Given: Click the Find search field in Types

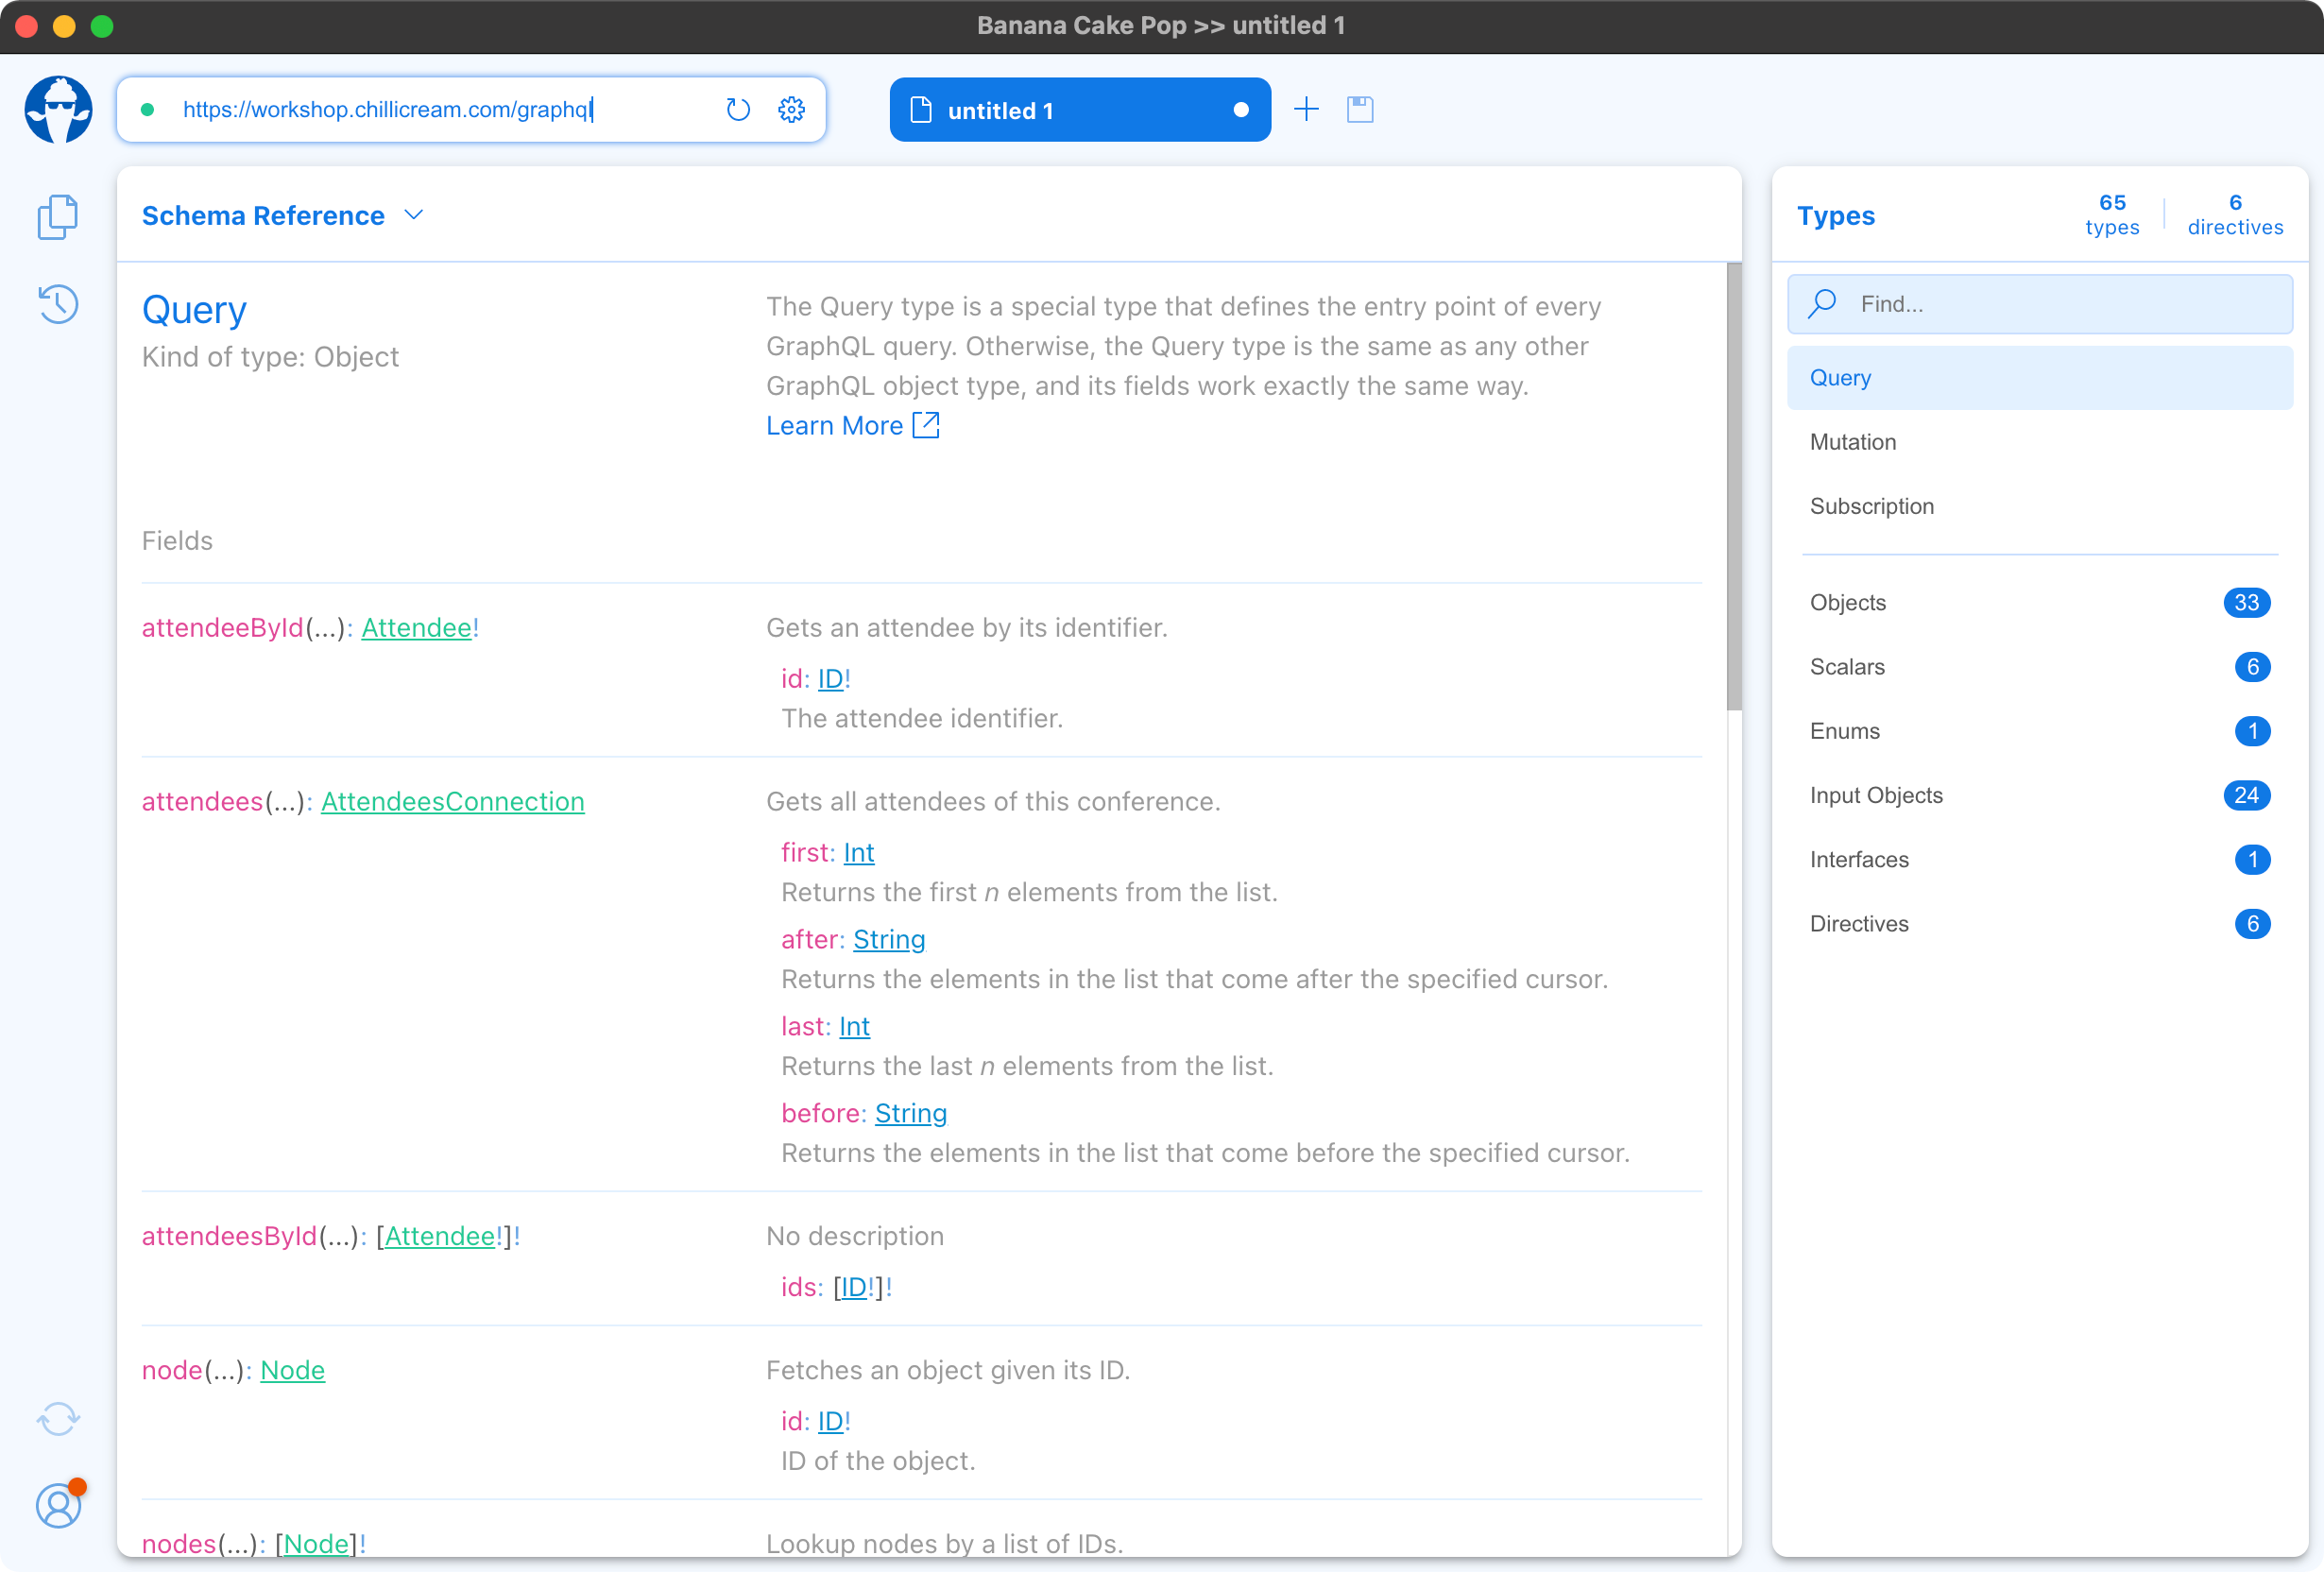Looking at the screenshot, I should click(2040, 304).
